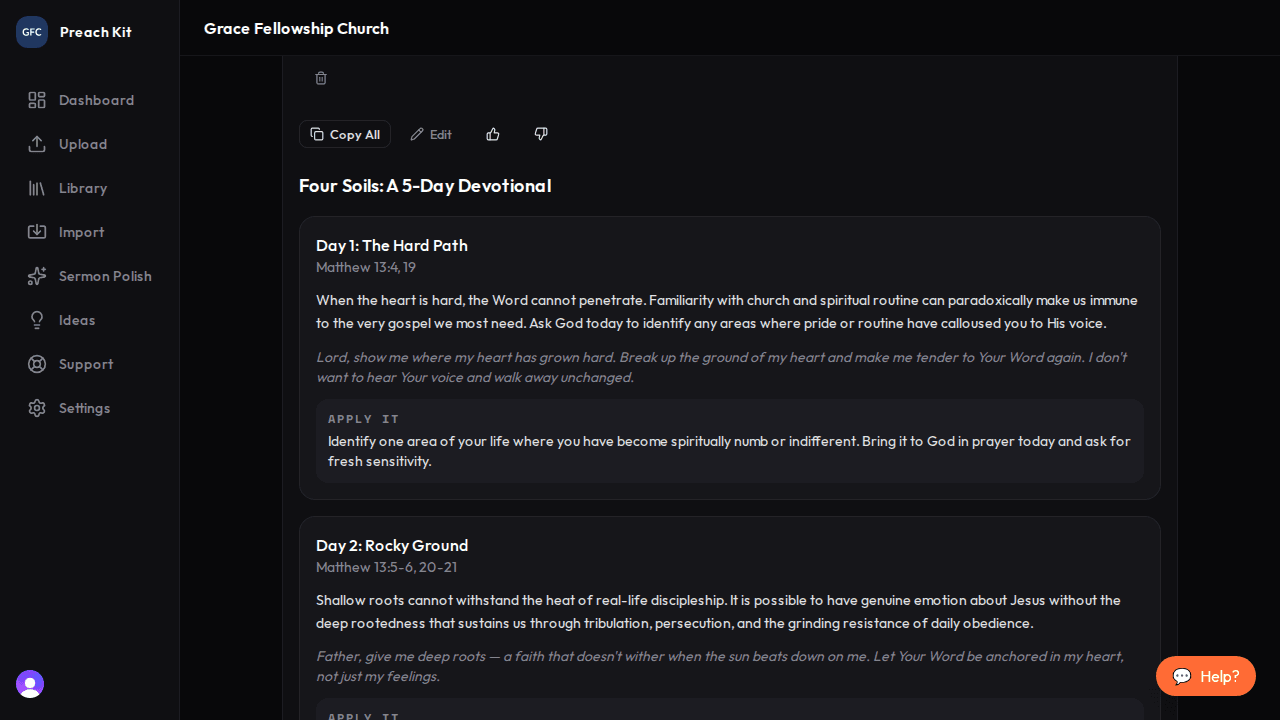
Task: Open Settings via the gear icon
Action: (37, 408)
